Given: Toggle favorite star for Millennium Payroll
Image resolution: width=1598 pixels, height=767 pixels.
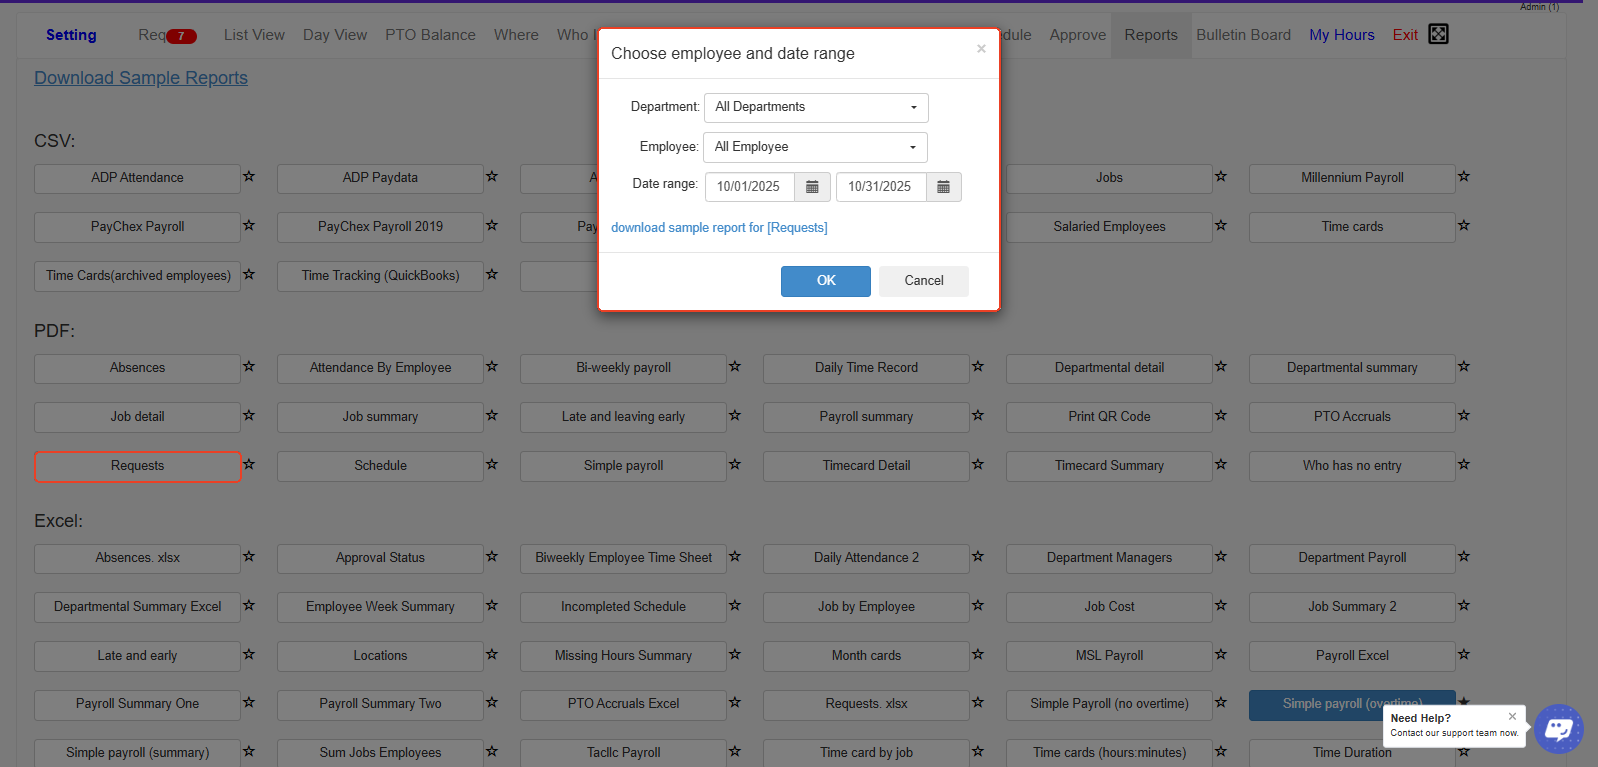Looking at the screenshot, I should point(1464,177).
